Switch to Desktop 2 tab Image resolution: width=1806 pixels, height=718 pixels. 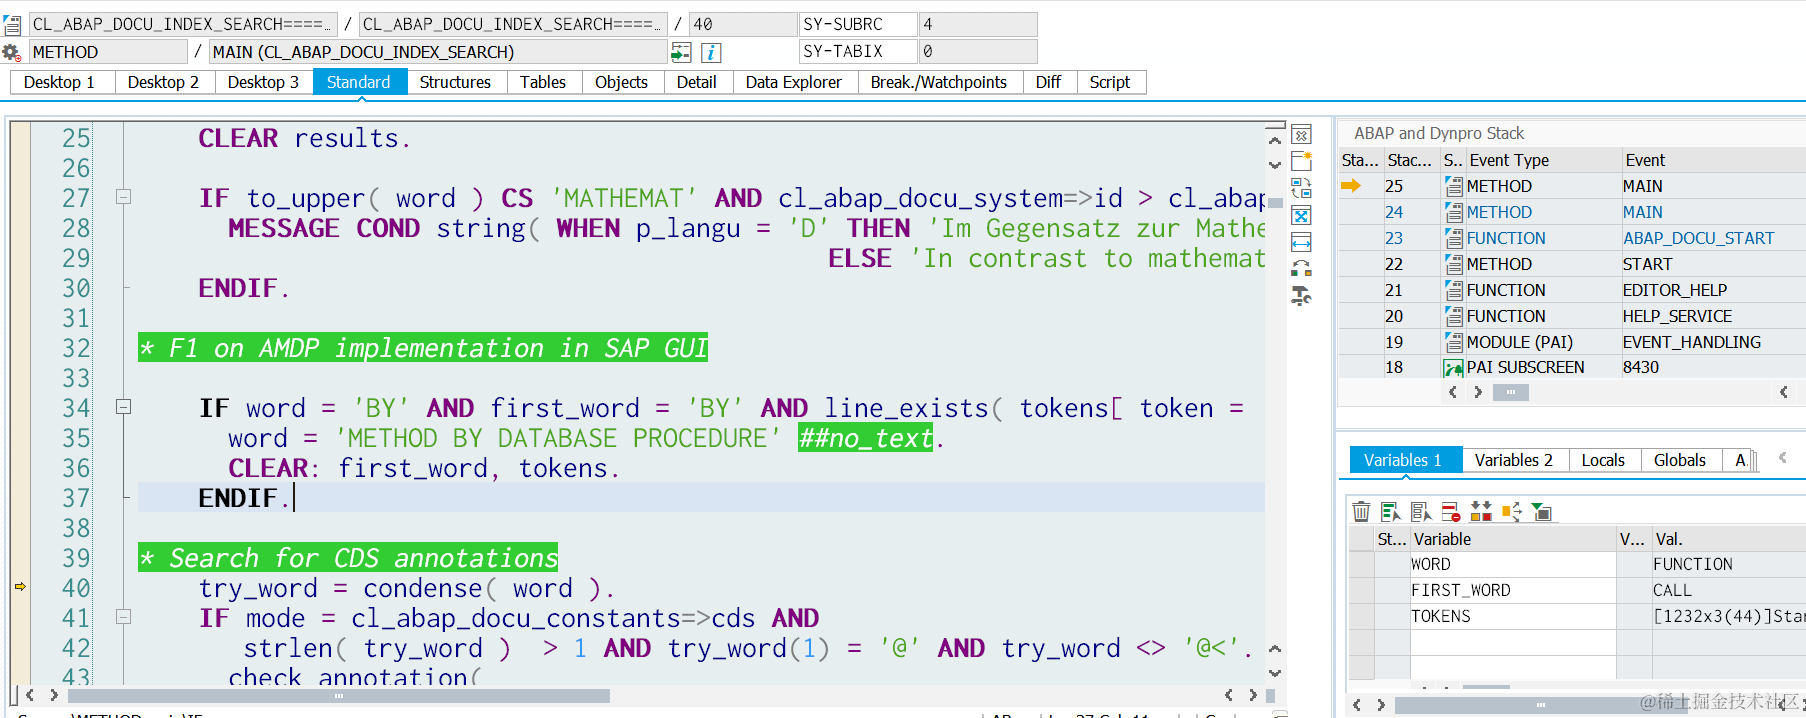163,82
